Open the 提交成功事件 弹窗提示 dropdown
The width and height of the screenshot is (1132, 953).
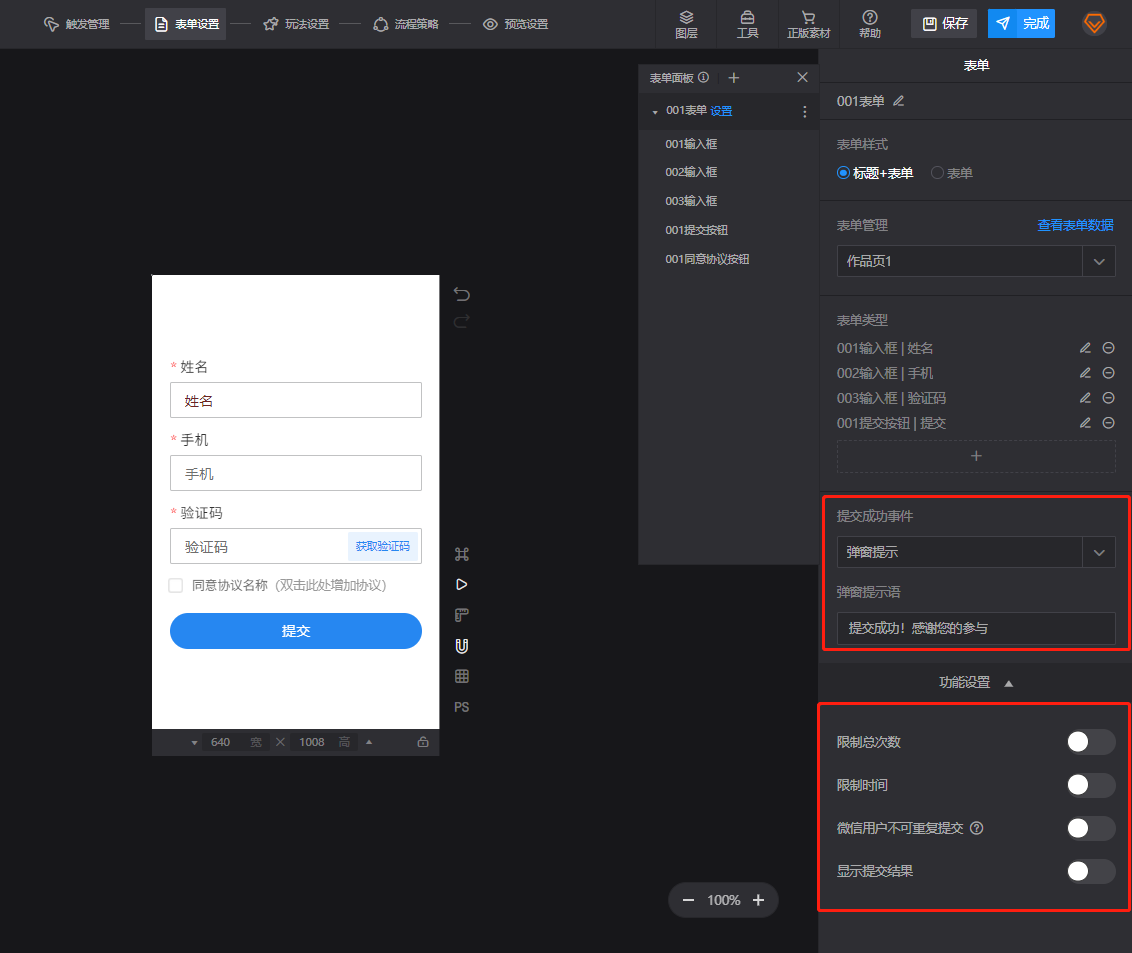click(975, 552)
